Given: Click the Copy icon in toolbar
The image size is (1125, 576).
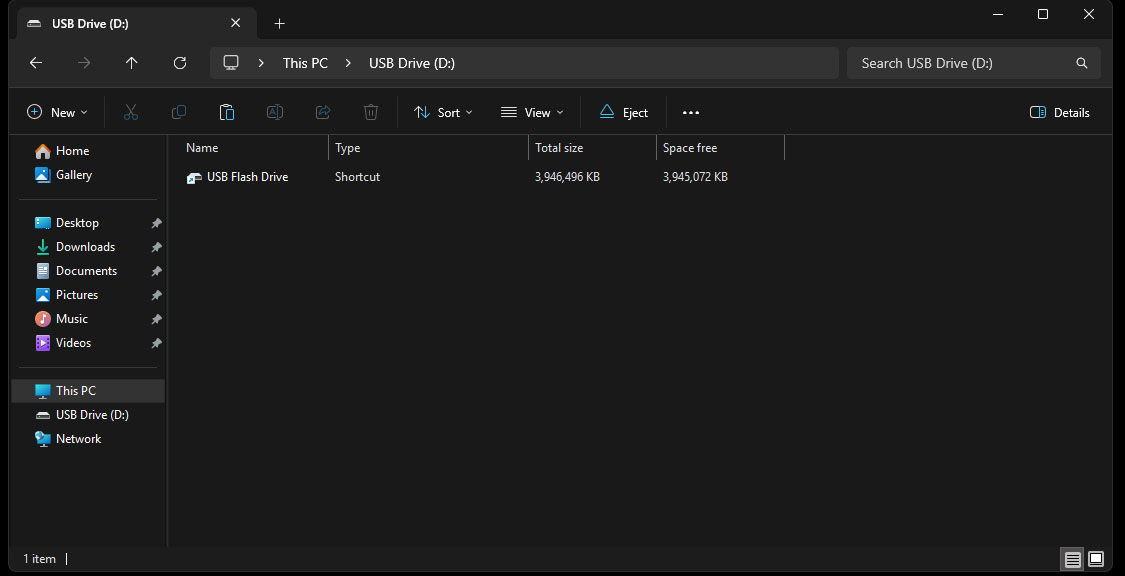Looking at the screenshot, I should click(178, 113).
